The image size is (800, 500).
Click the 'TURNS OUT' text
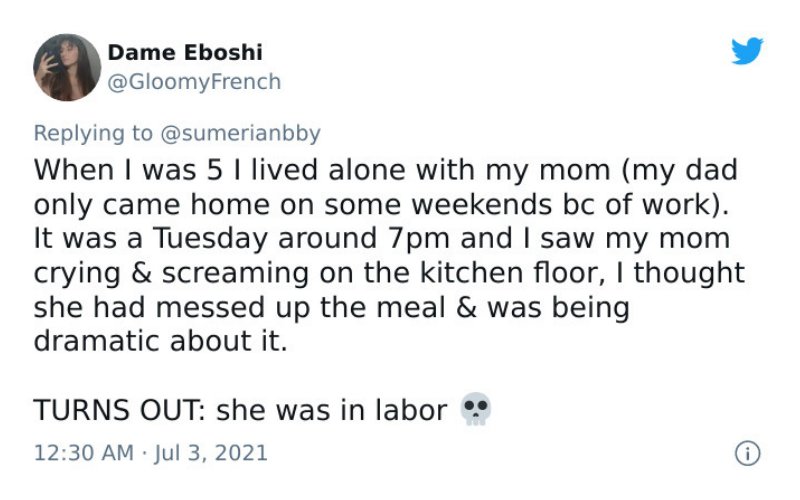[120, 410]
